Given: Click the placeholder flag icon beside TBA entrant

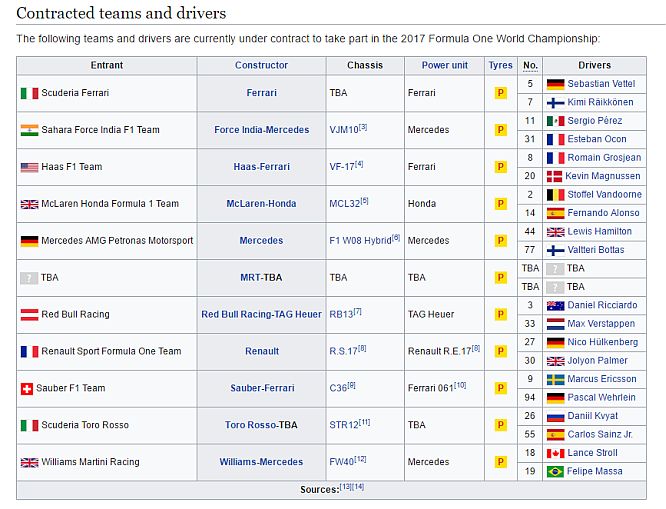Looking at the screenshot, I should coord(29,277).
